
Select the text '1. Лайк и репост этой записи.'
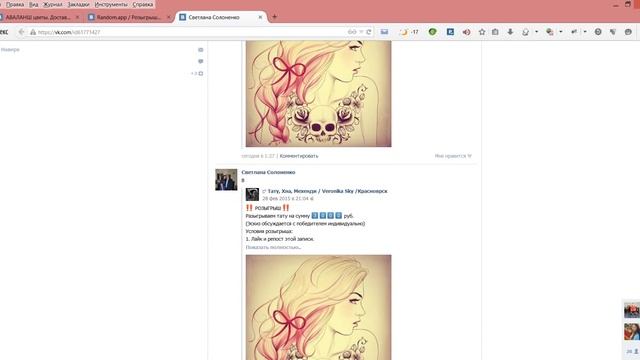point(280,239)
